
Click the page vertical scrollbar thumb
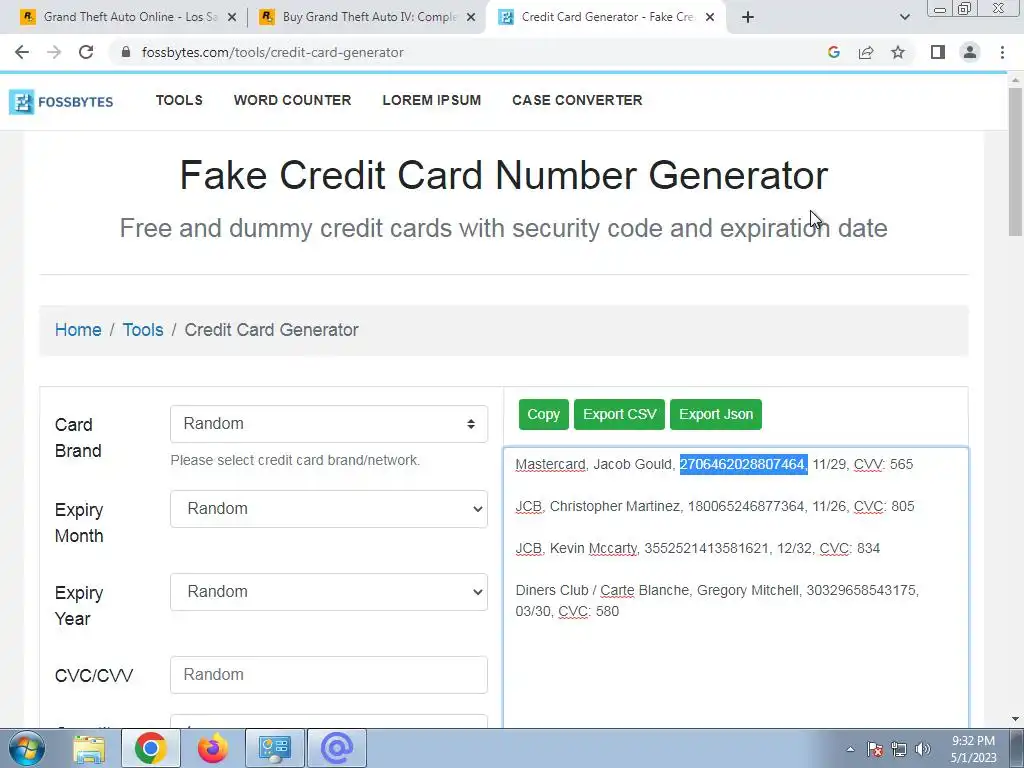point(1015,161)
